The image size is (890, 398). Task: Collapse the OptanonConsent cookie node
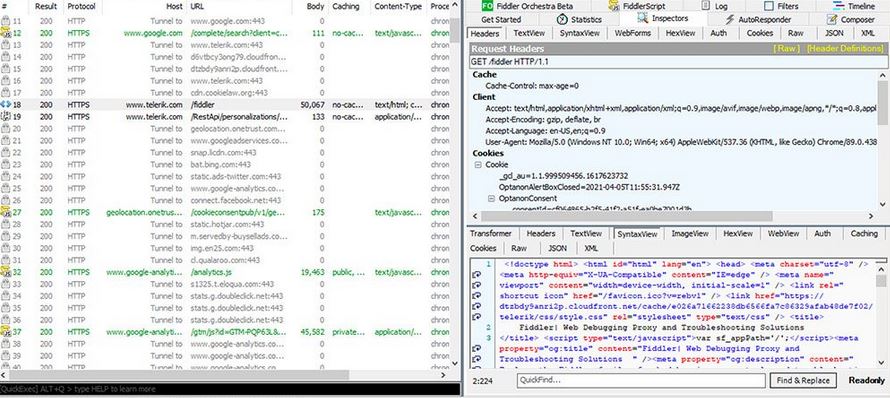click(491, 198)
